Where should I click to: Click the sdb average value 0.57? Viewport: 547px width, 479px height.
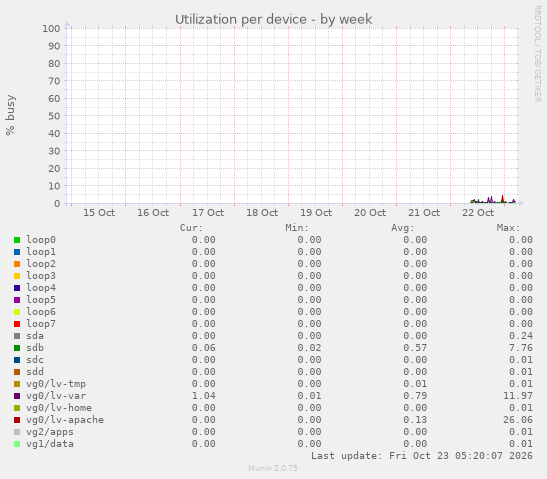(415, 348)
